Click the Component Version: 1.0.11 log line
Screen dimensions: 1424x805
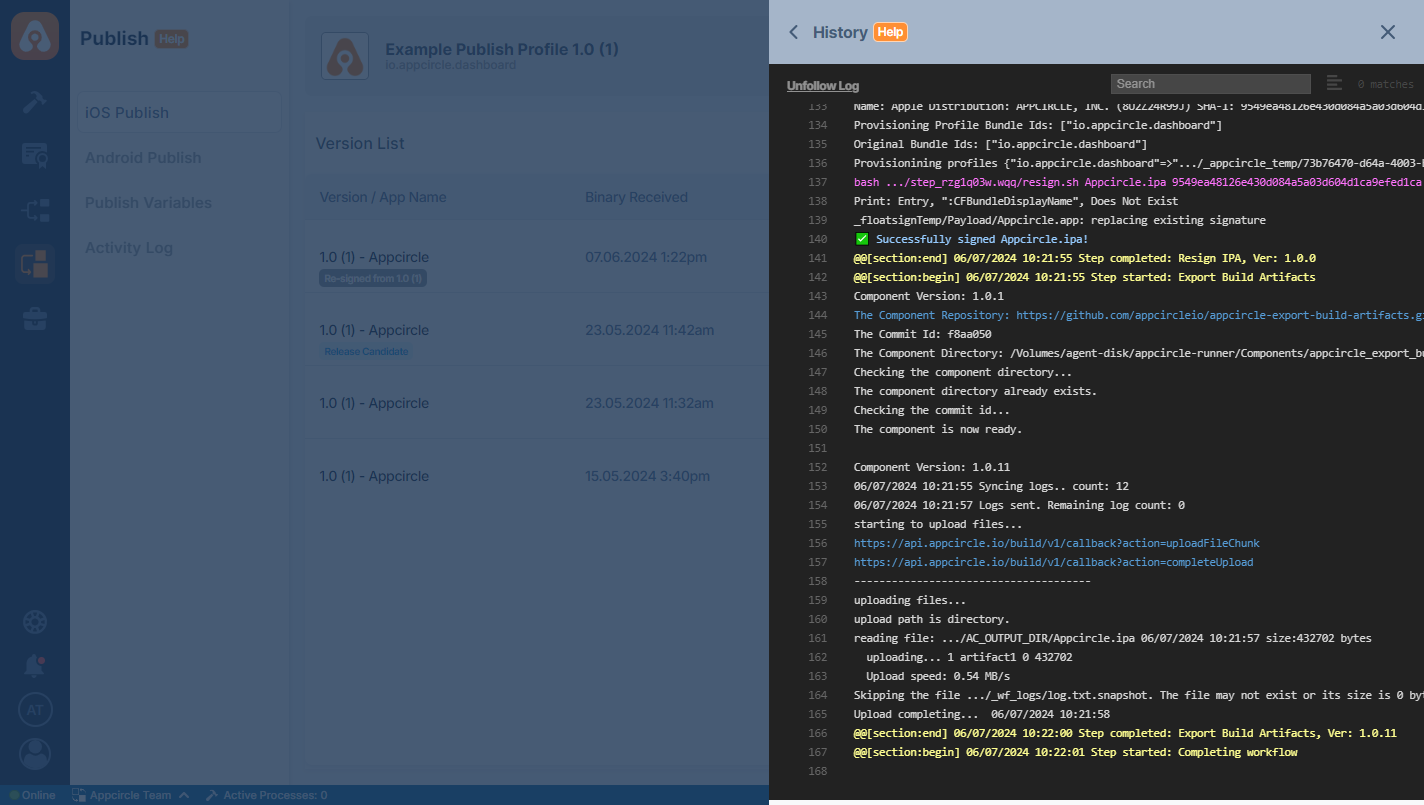click(931, 467)
